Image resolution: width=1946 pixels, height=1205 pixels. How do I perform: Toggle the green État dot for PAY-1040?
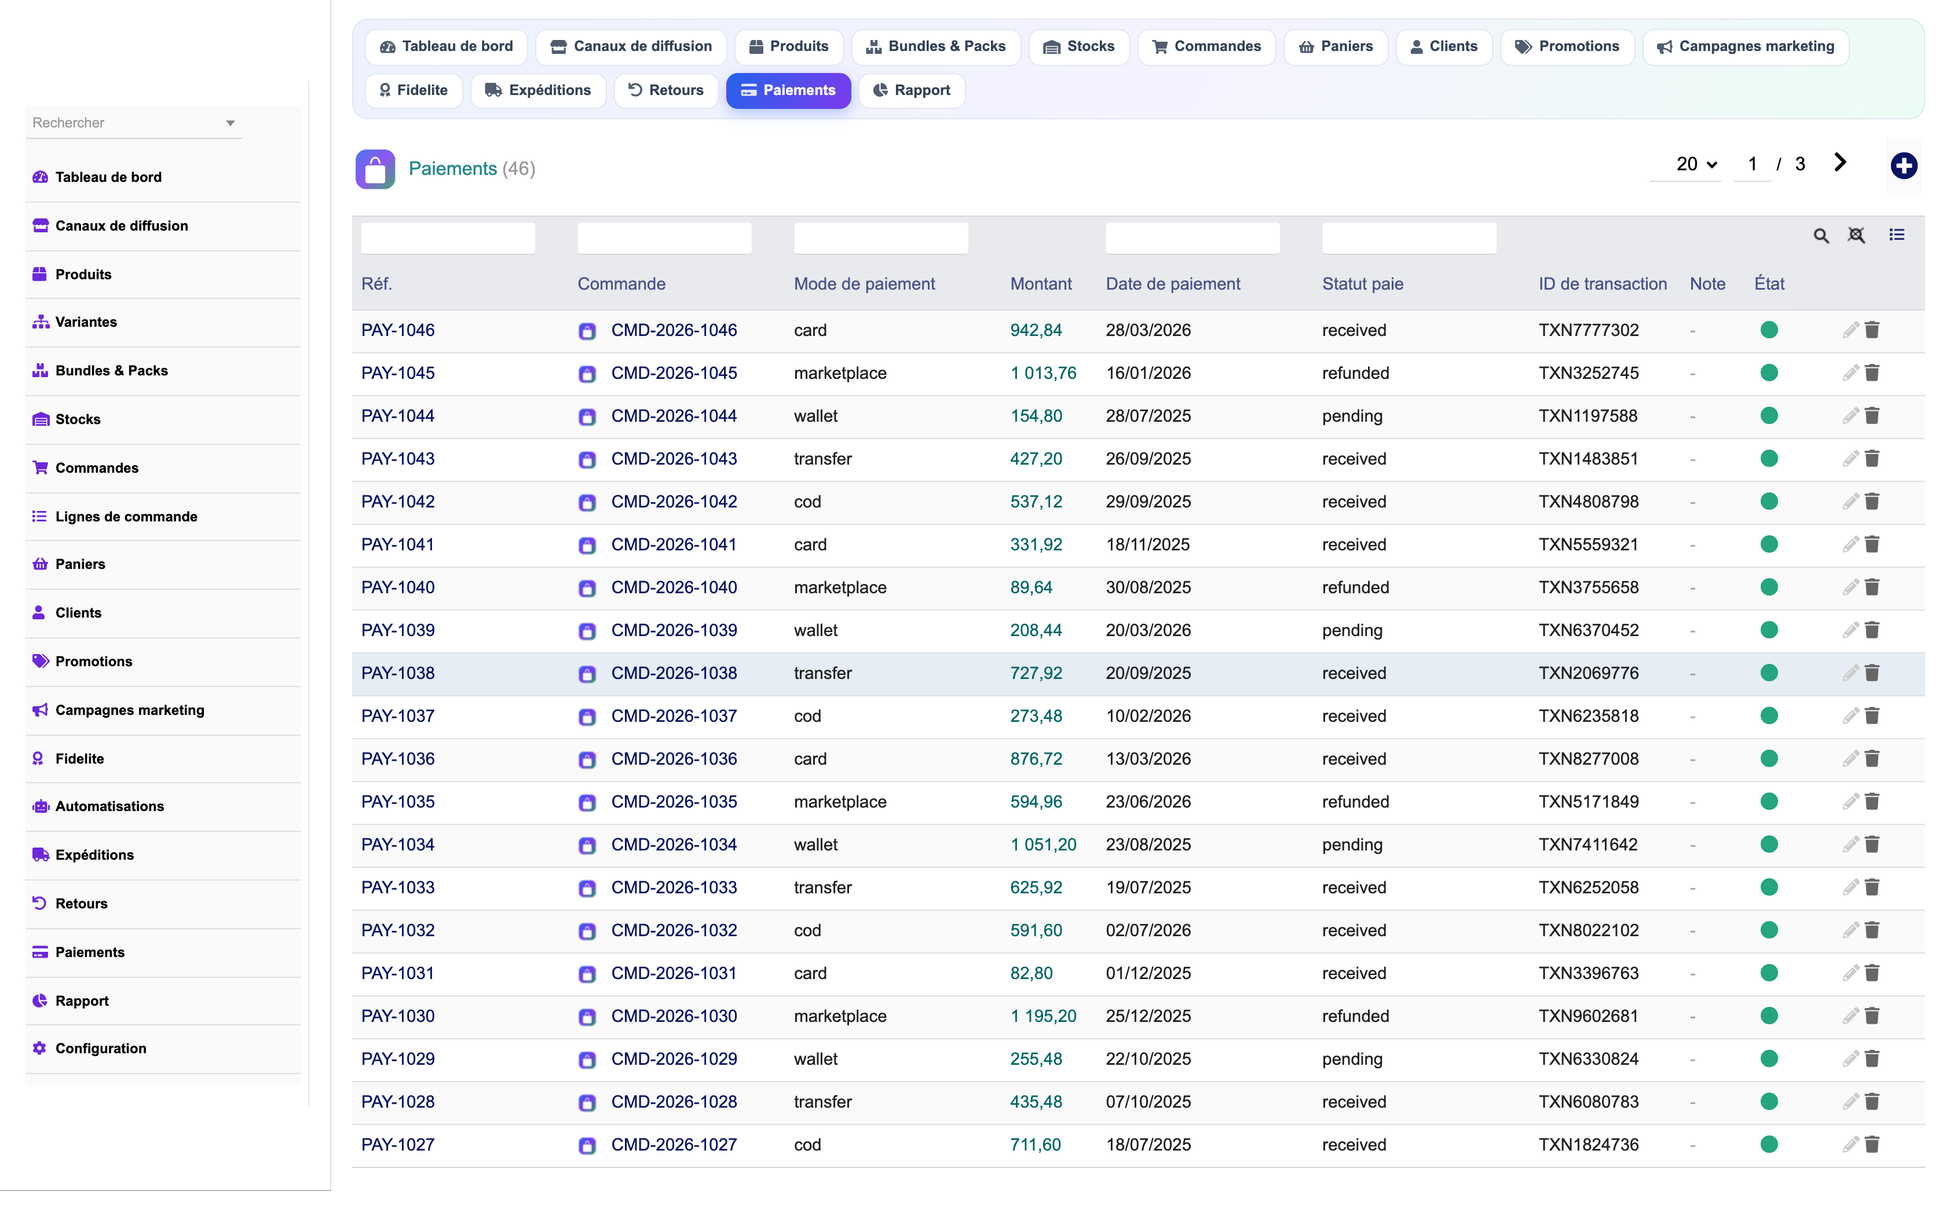1768,588
